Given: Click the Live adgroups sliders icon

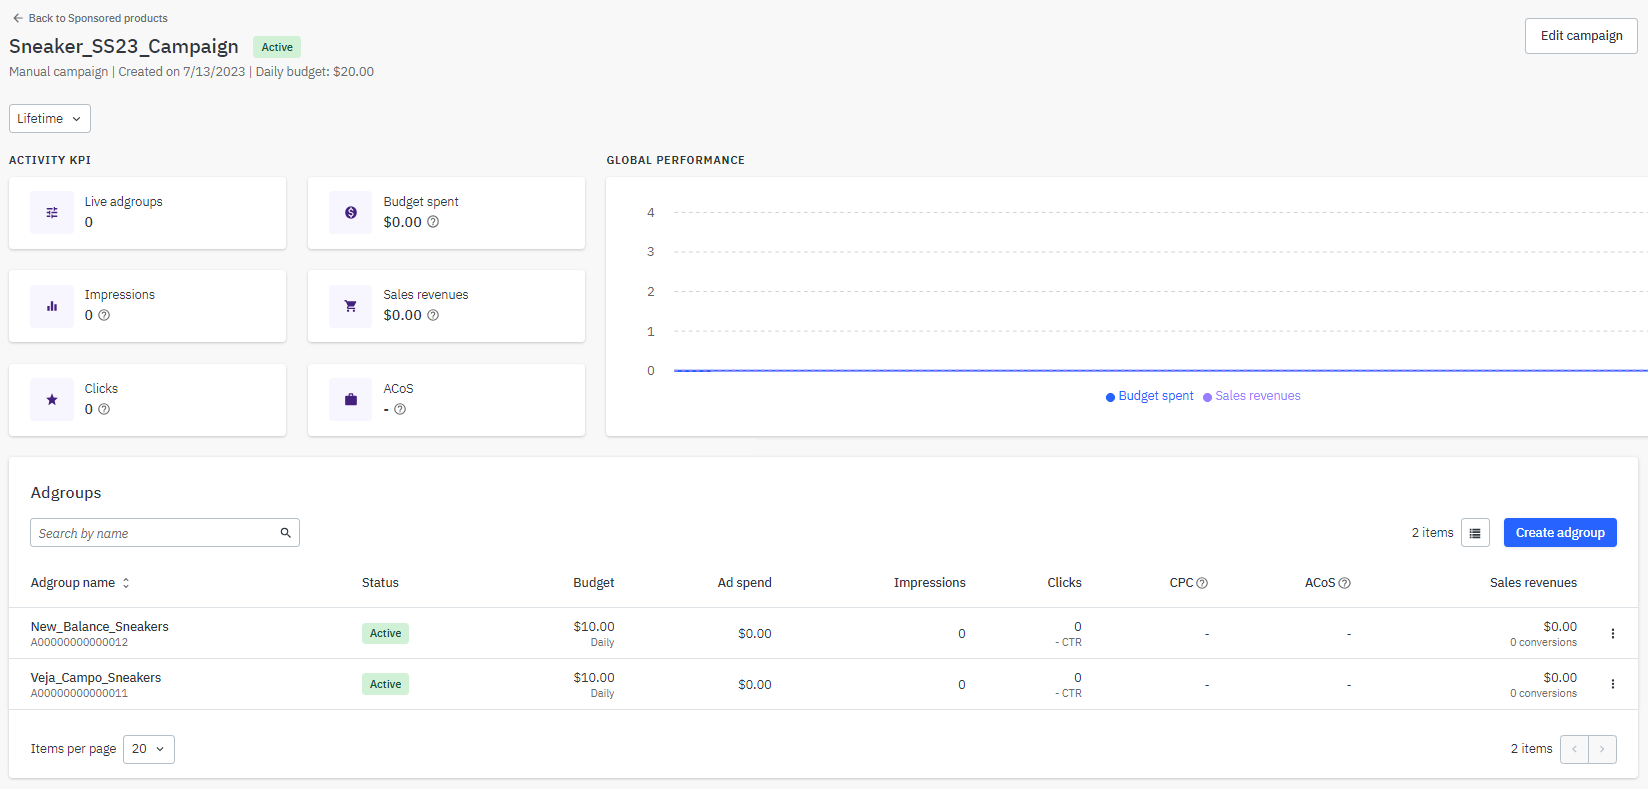Looking at the screenshot, I should coord(52,213).
